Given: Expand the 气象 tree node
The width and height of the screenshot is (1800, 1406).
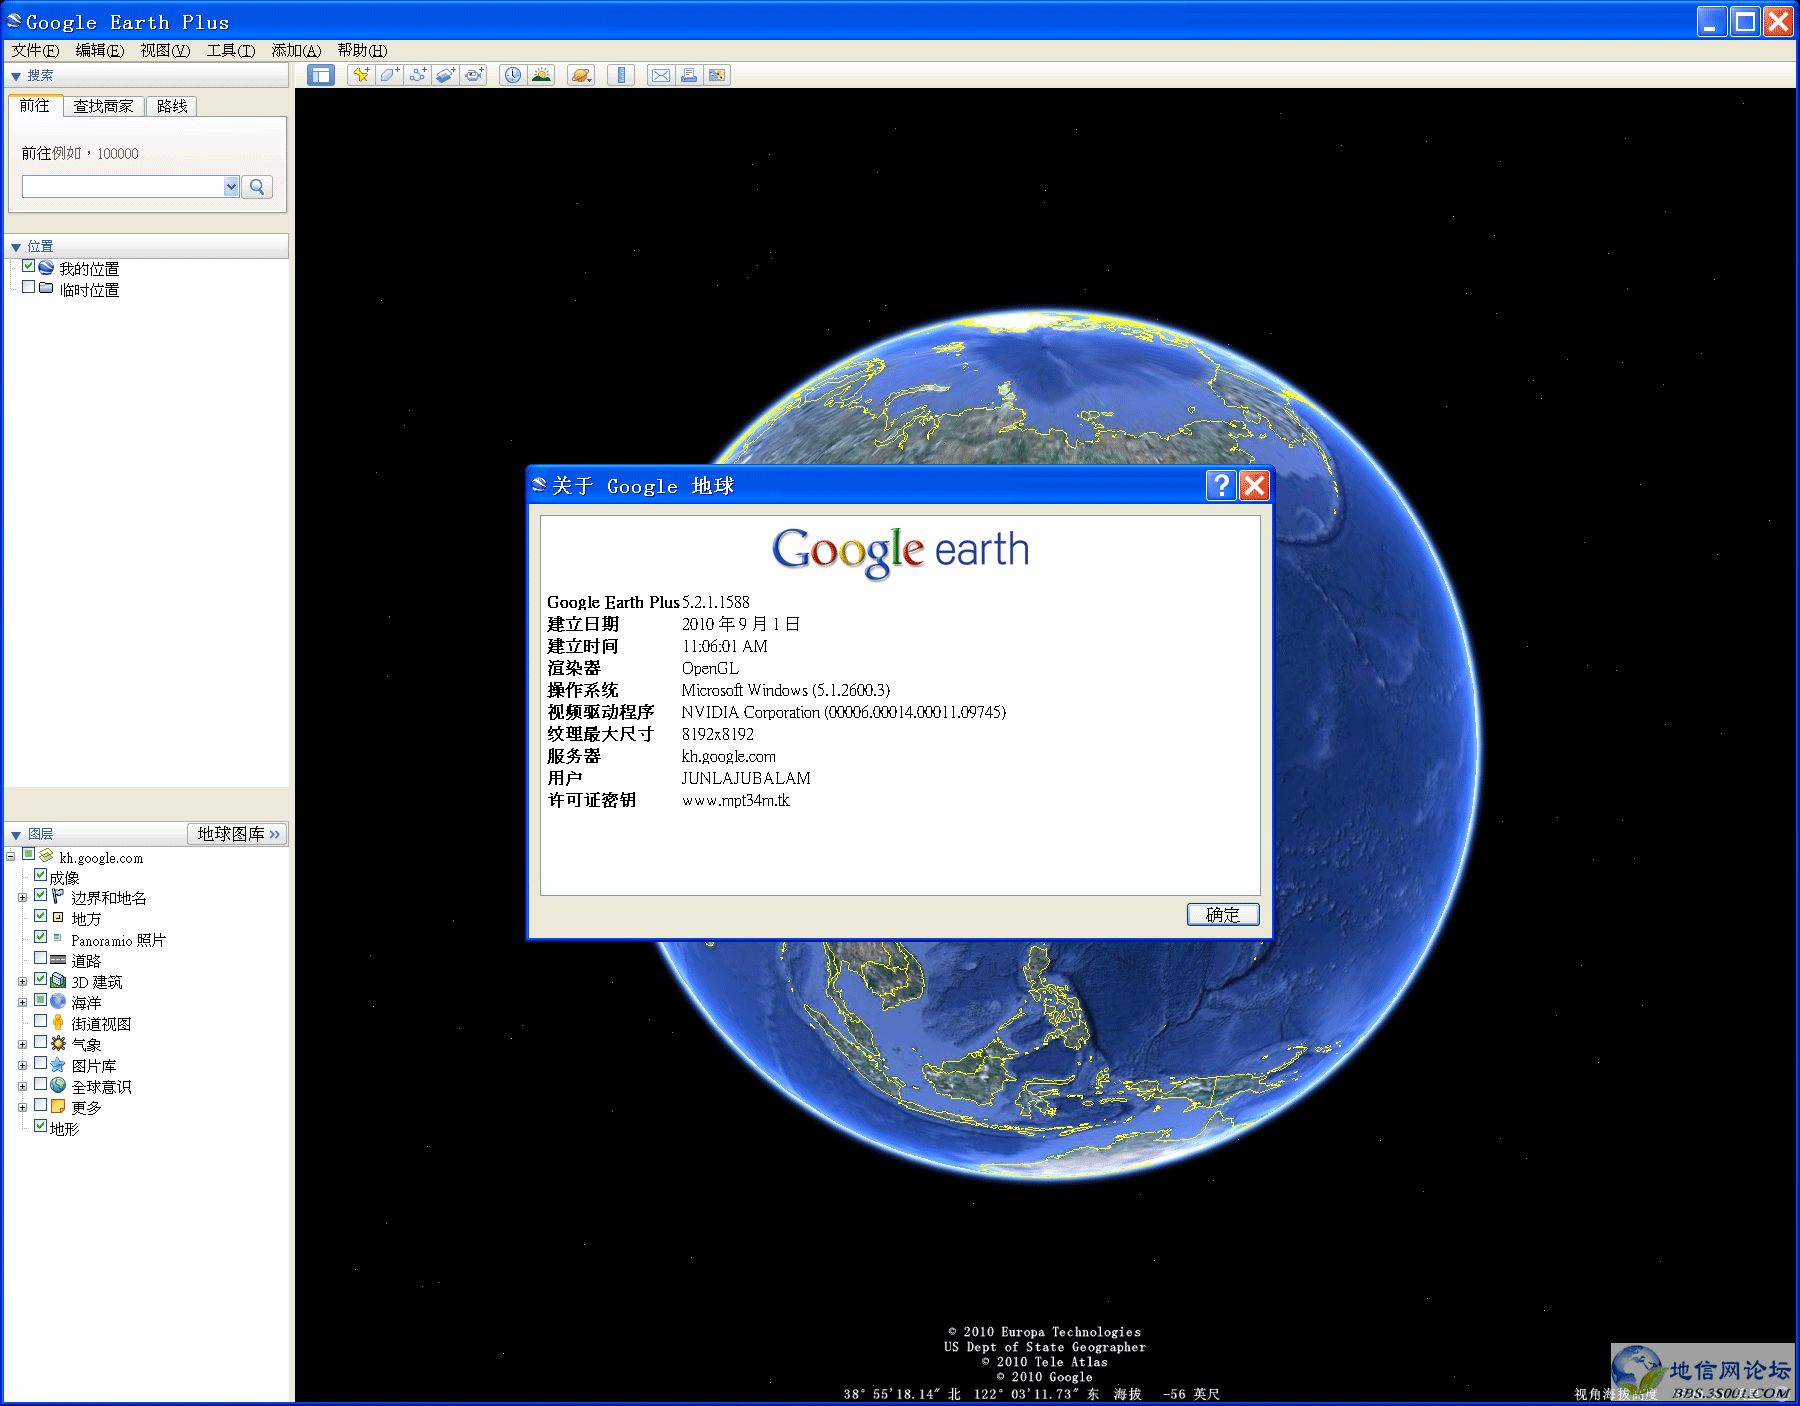Looking at the screenshot, I should (23, 1044).
